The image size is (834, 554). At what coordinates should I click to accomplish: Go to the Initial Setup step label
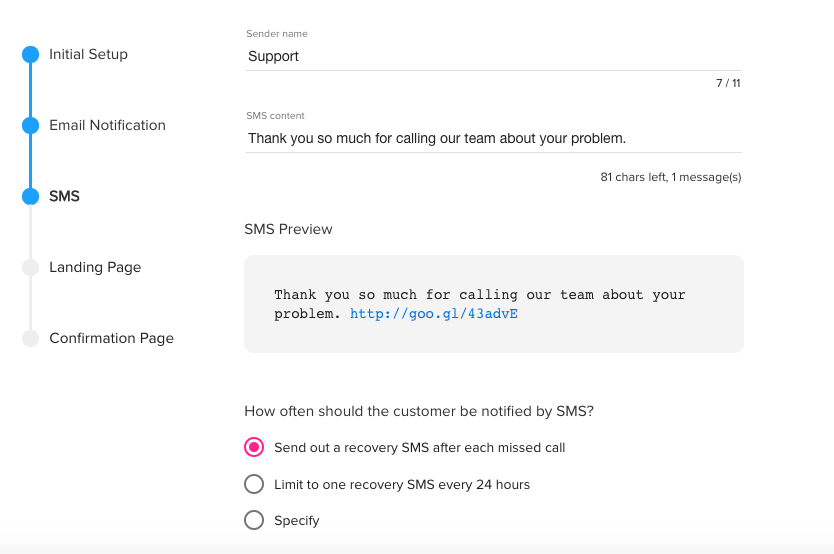[x=88, y=54]
